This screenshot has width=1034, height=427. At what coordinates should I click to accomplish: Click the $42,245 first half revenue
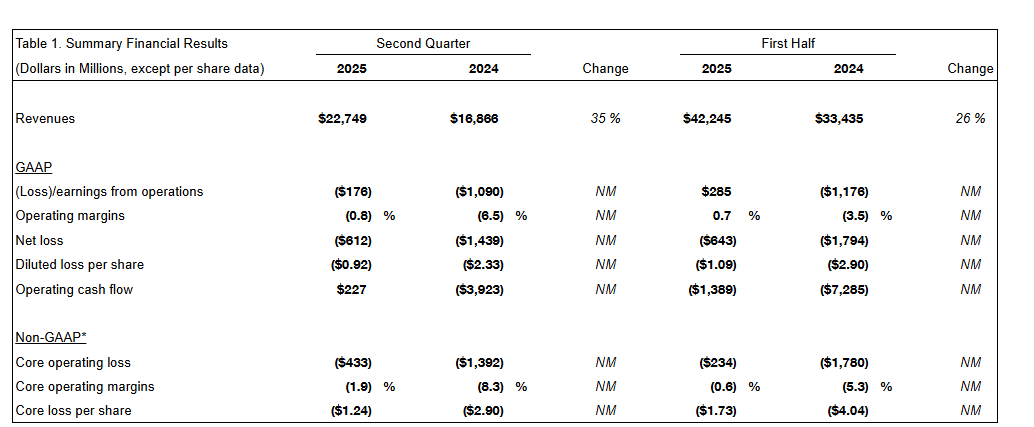click(x=710, y=118)
